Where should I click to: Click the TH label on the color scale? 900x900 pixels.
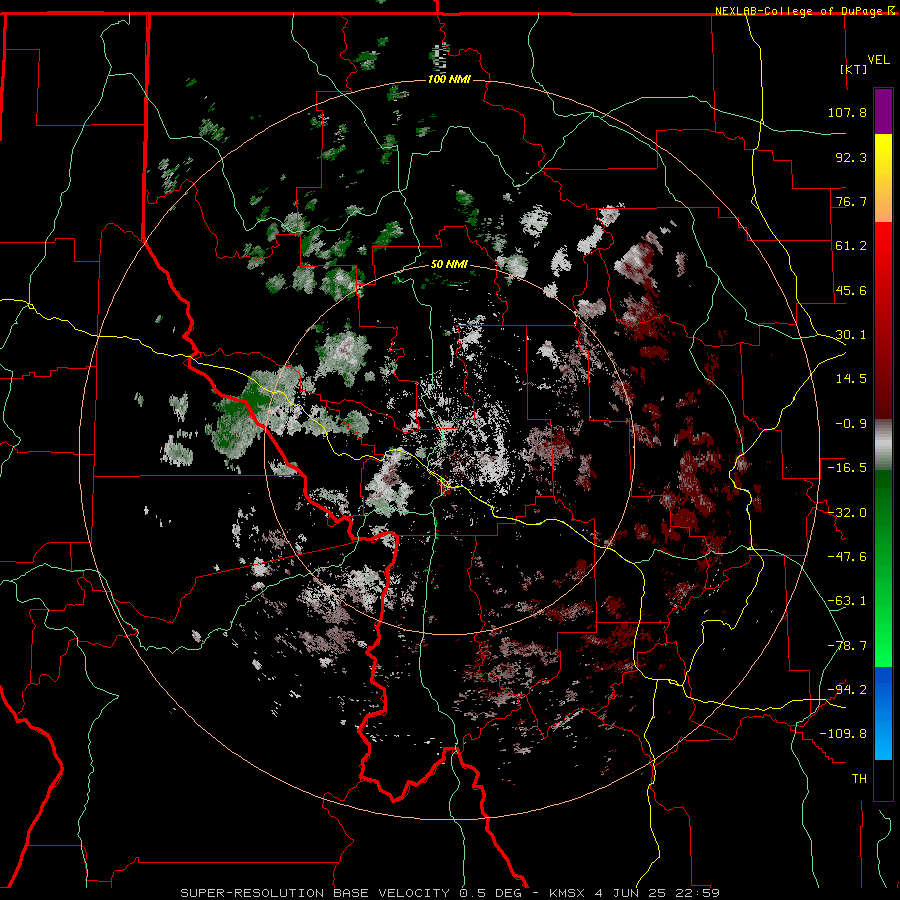tap(859, 779)
